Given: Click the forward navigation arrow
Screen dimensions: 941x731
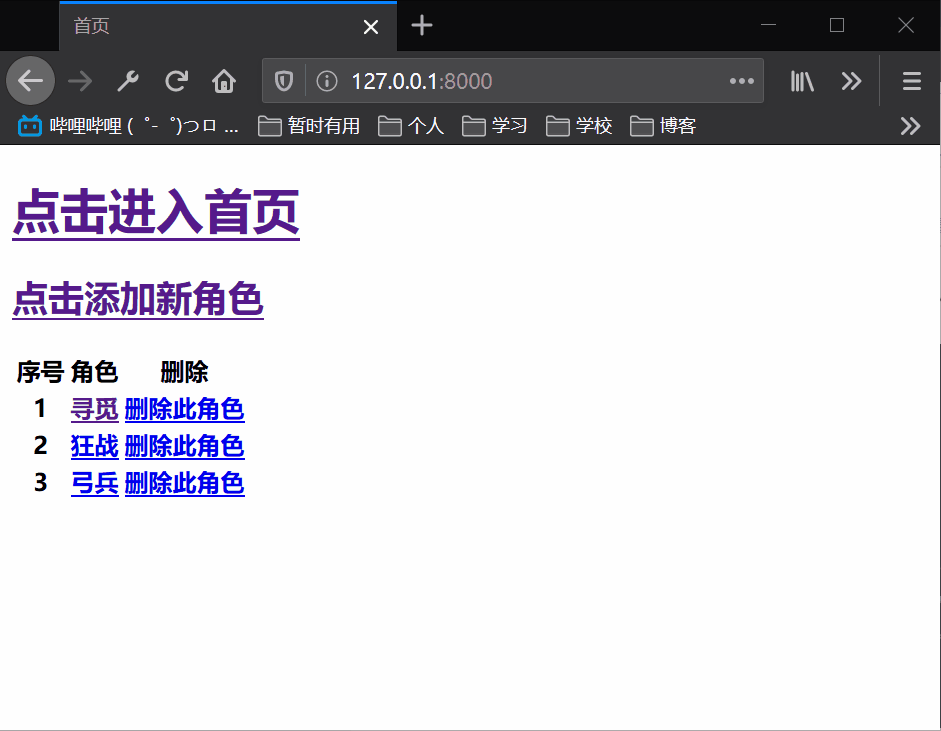Looking at the screenshot, I should [x=78, y=81].
